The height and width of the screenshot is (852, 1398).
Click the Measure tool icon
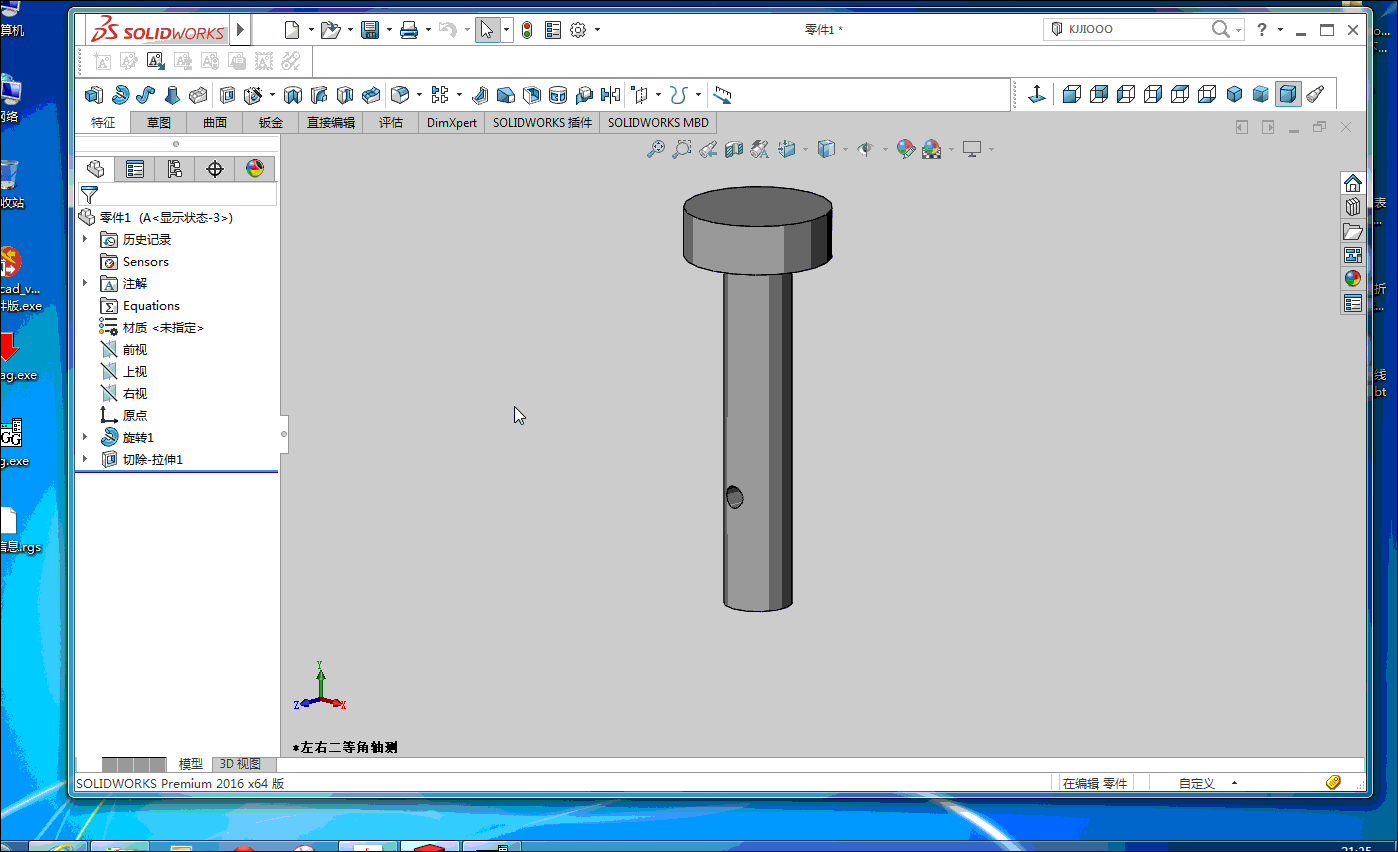pos(723,95)
